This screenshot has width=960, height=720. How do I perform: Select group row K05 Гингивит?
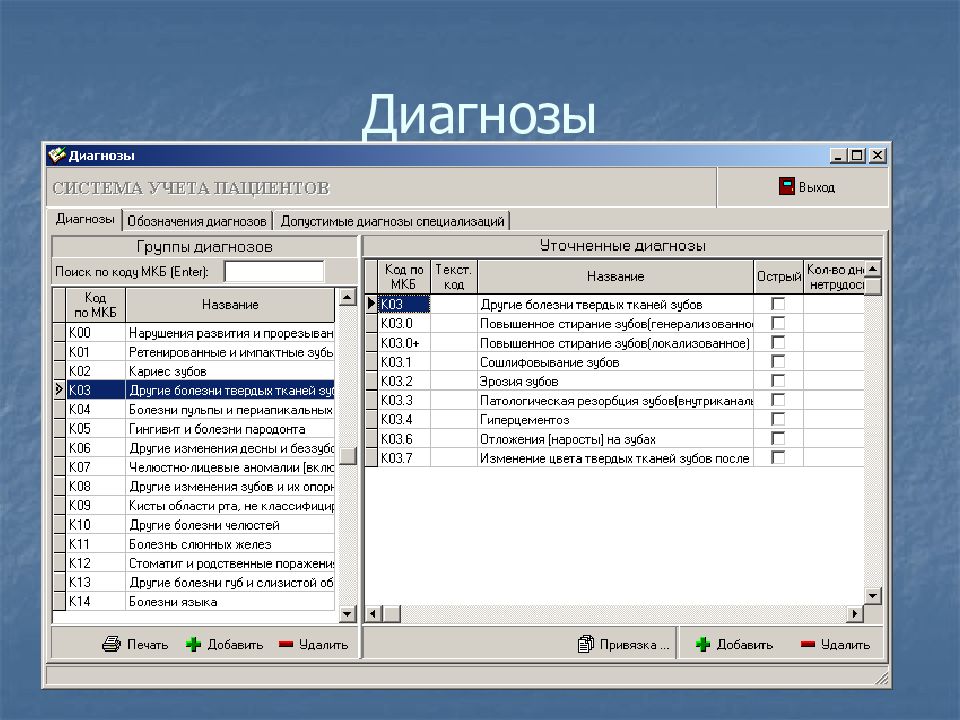pyautogui.click(x=200, y=429)
